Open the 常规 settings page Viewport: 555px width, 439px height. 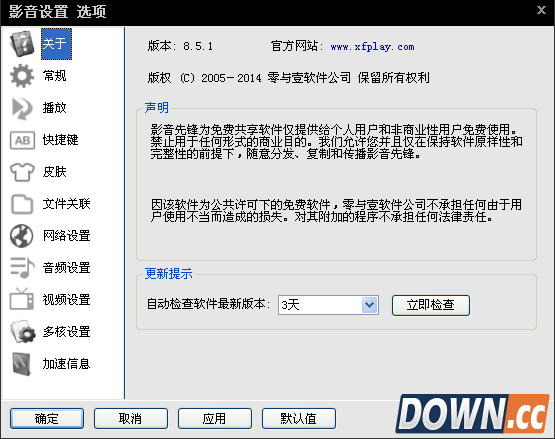coord(55,76)
